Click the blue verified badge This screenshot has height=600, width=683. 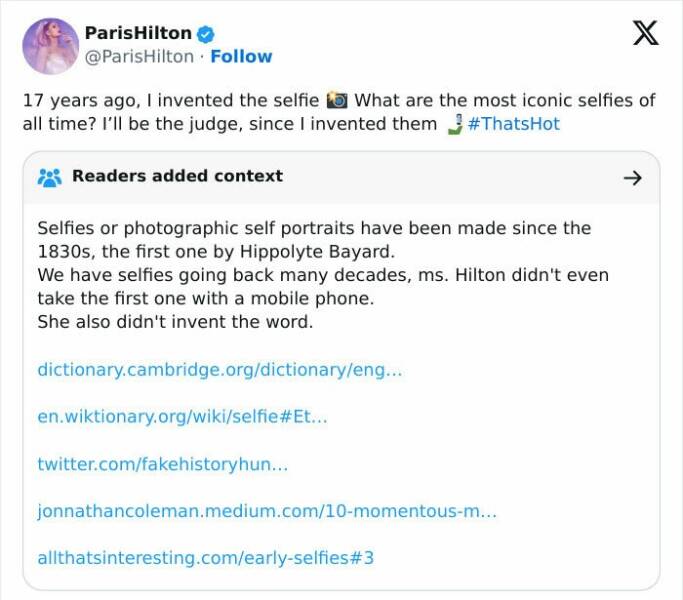206,34
